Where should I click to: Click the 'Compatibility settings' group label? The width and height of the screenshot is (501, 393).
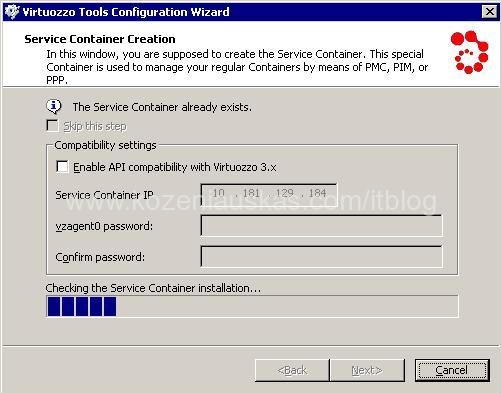pos(105,145)
